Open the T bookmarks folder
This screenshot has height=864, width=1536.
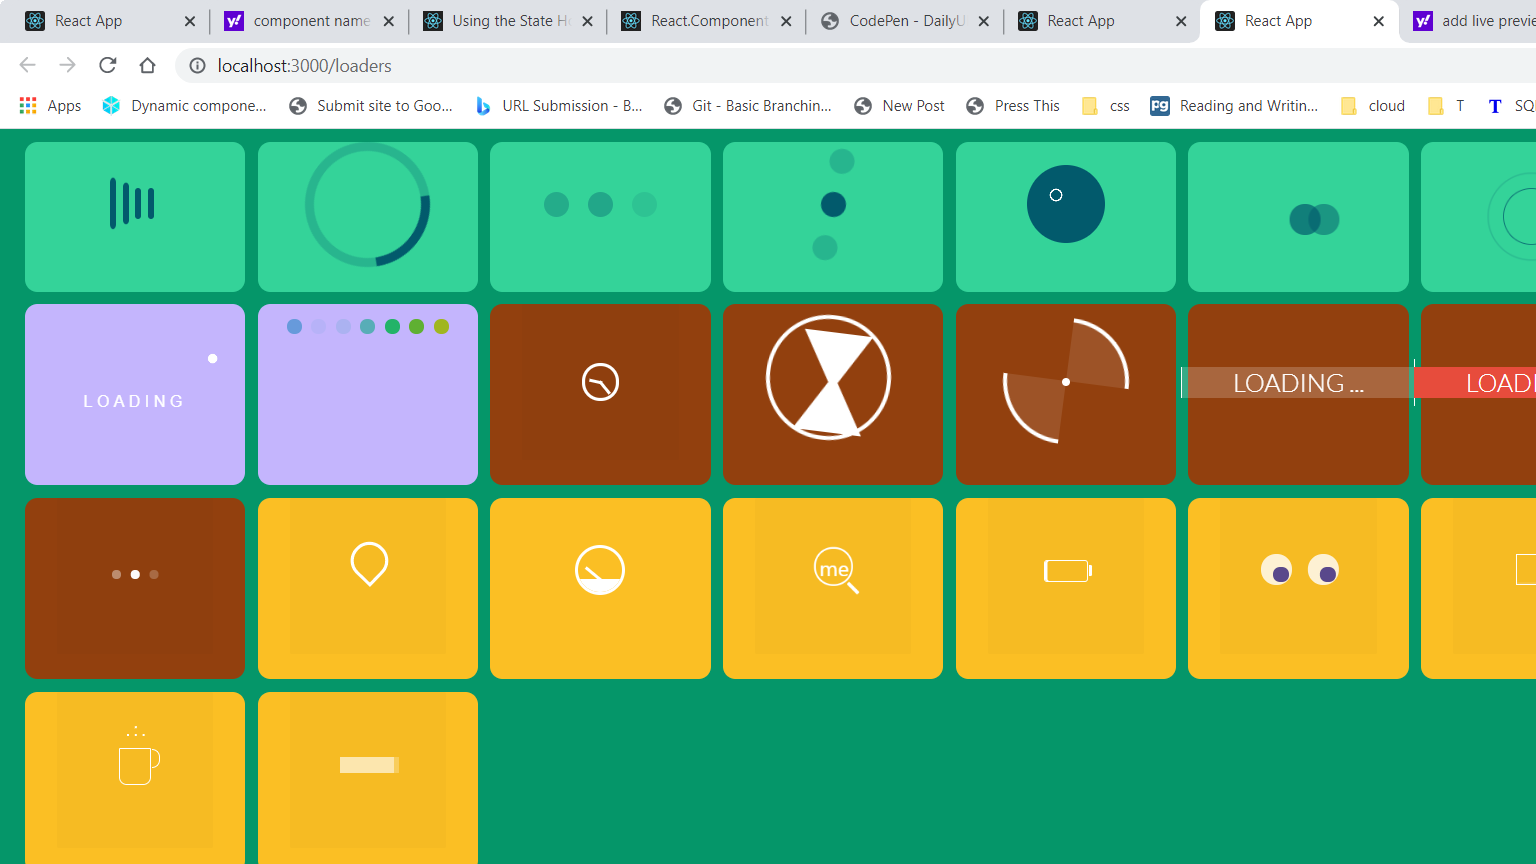1446,106
